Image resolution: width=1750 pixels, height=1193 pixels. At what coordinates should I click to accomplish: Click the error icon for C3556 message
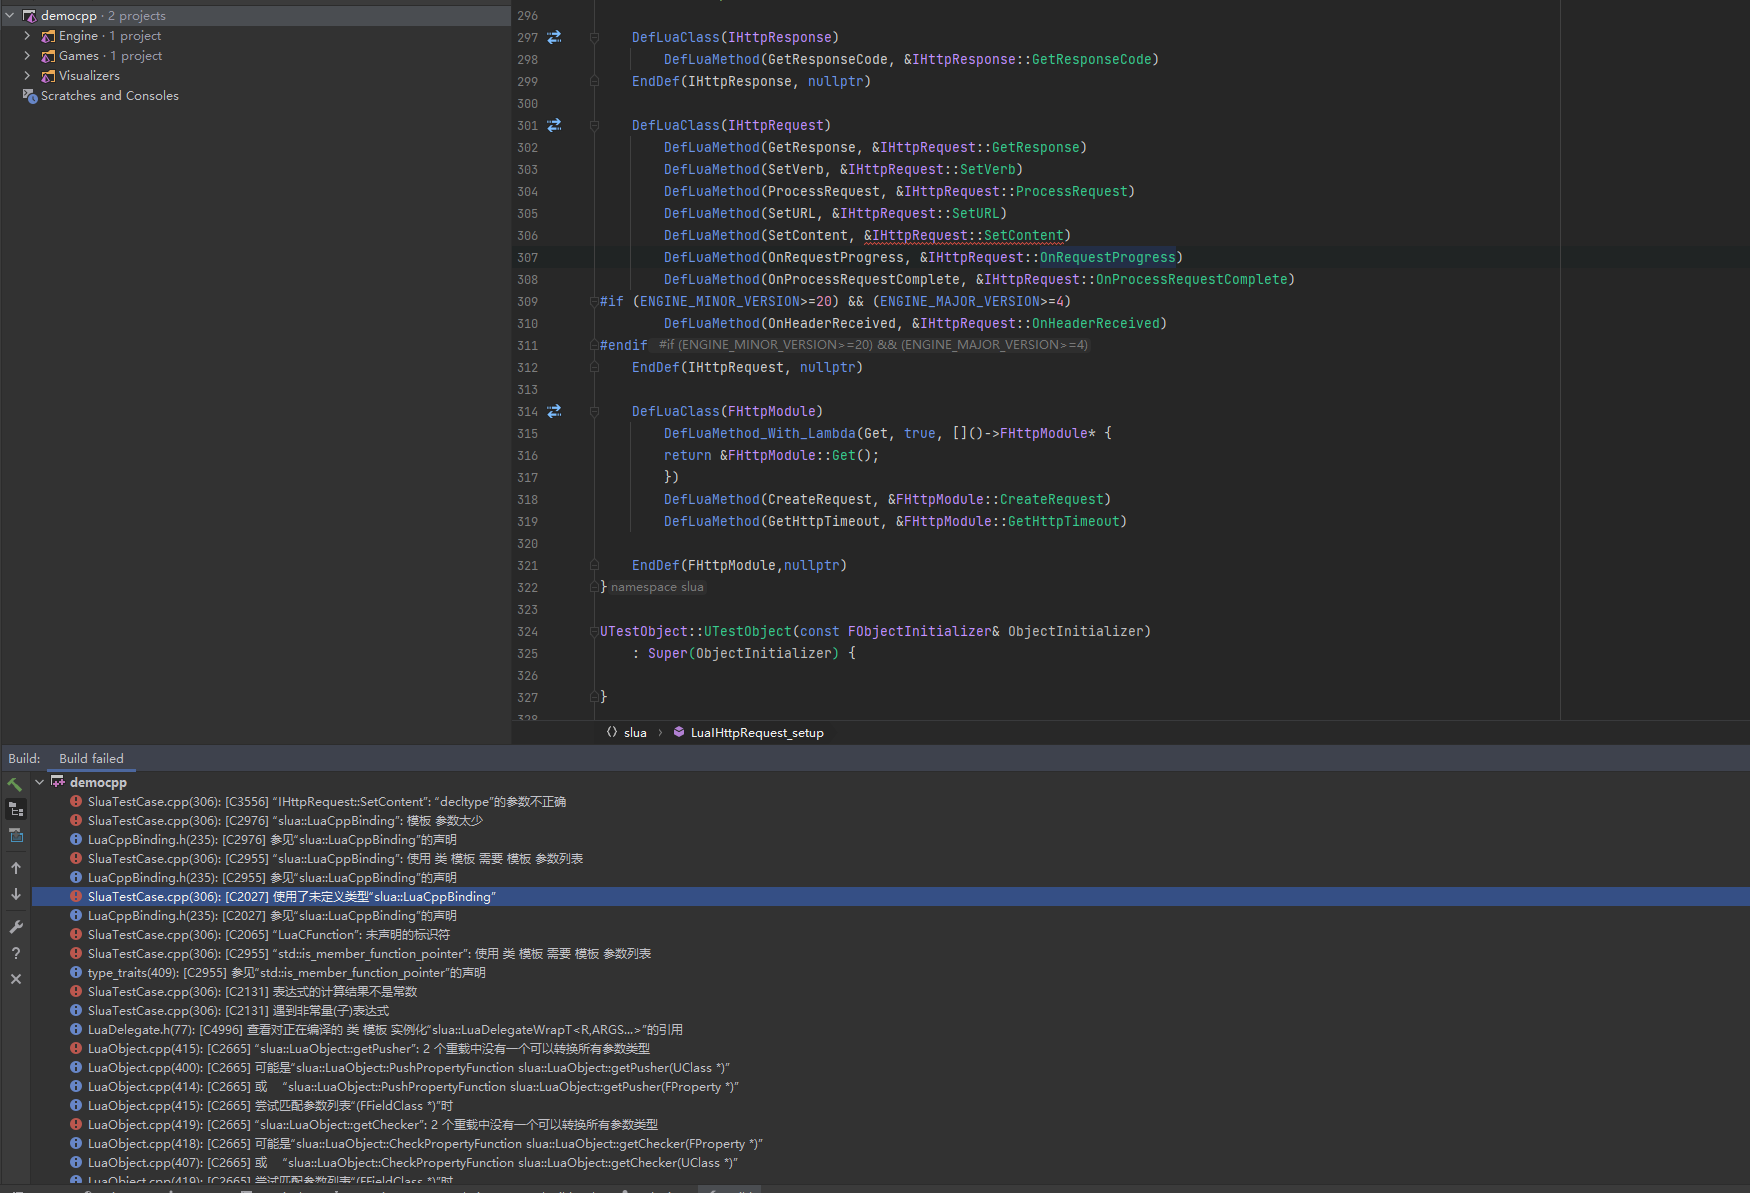(x=76, y=801)
